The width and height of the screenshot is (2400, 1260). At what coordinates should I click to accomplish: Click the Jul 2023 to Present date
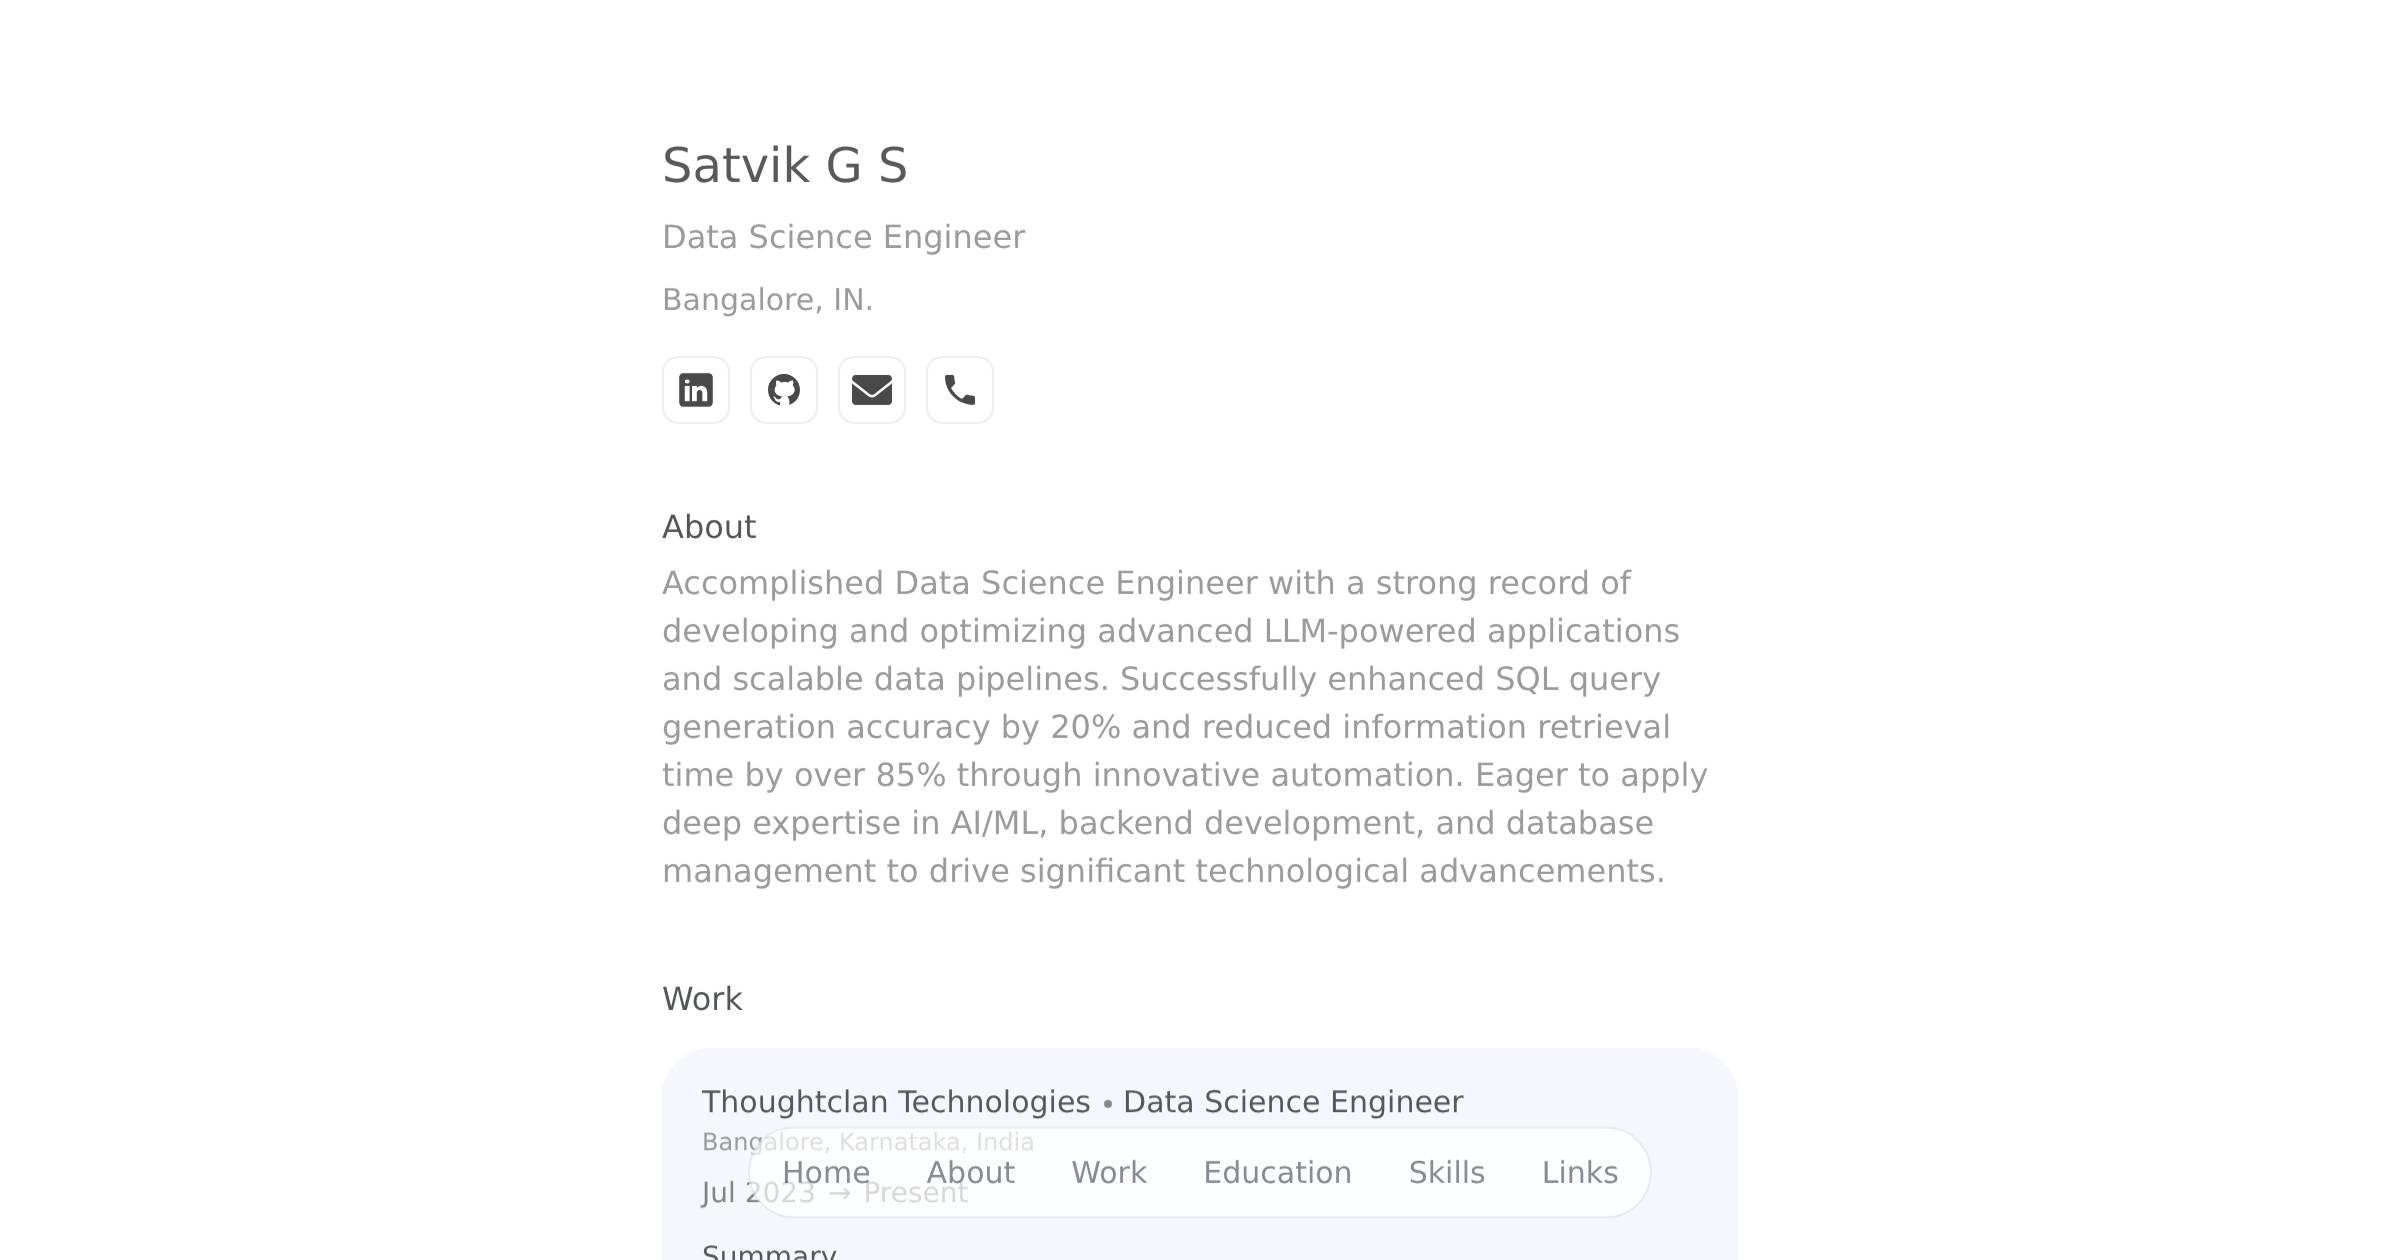[x=835, y=1193]
